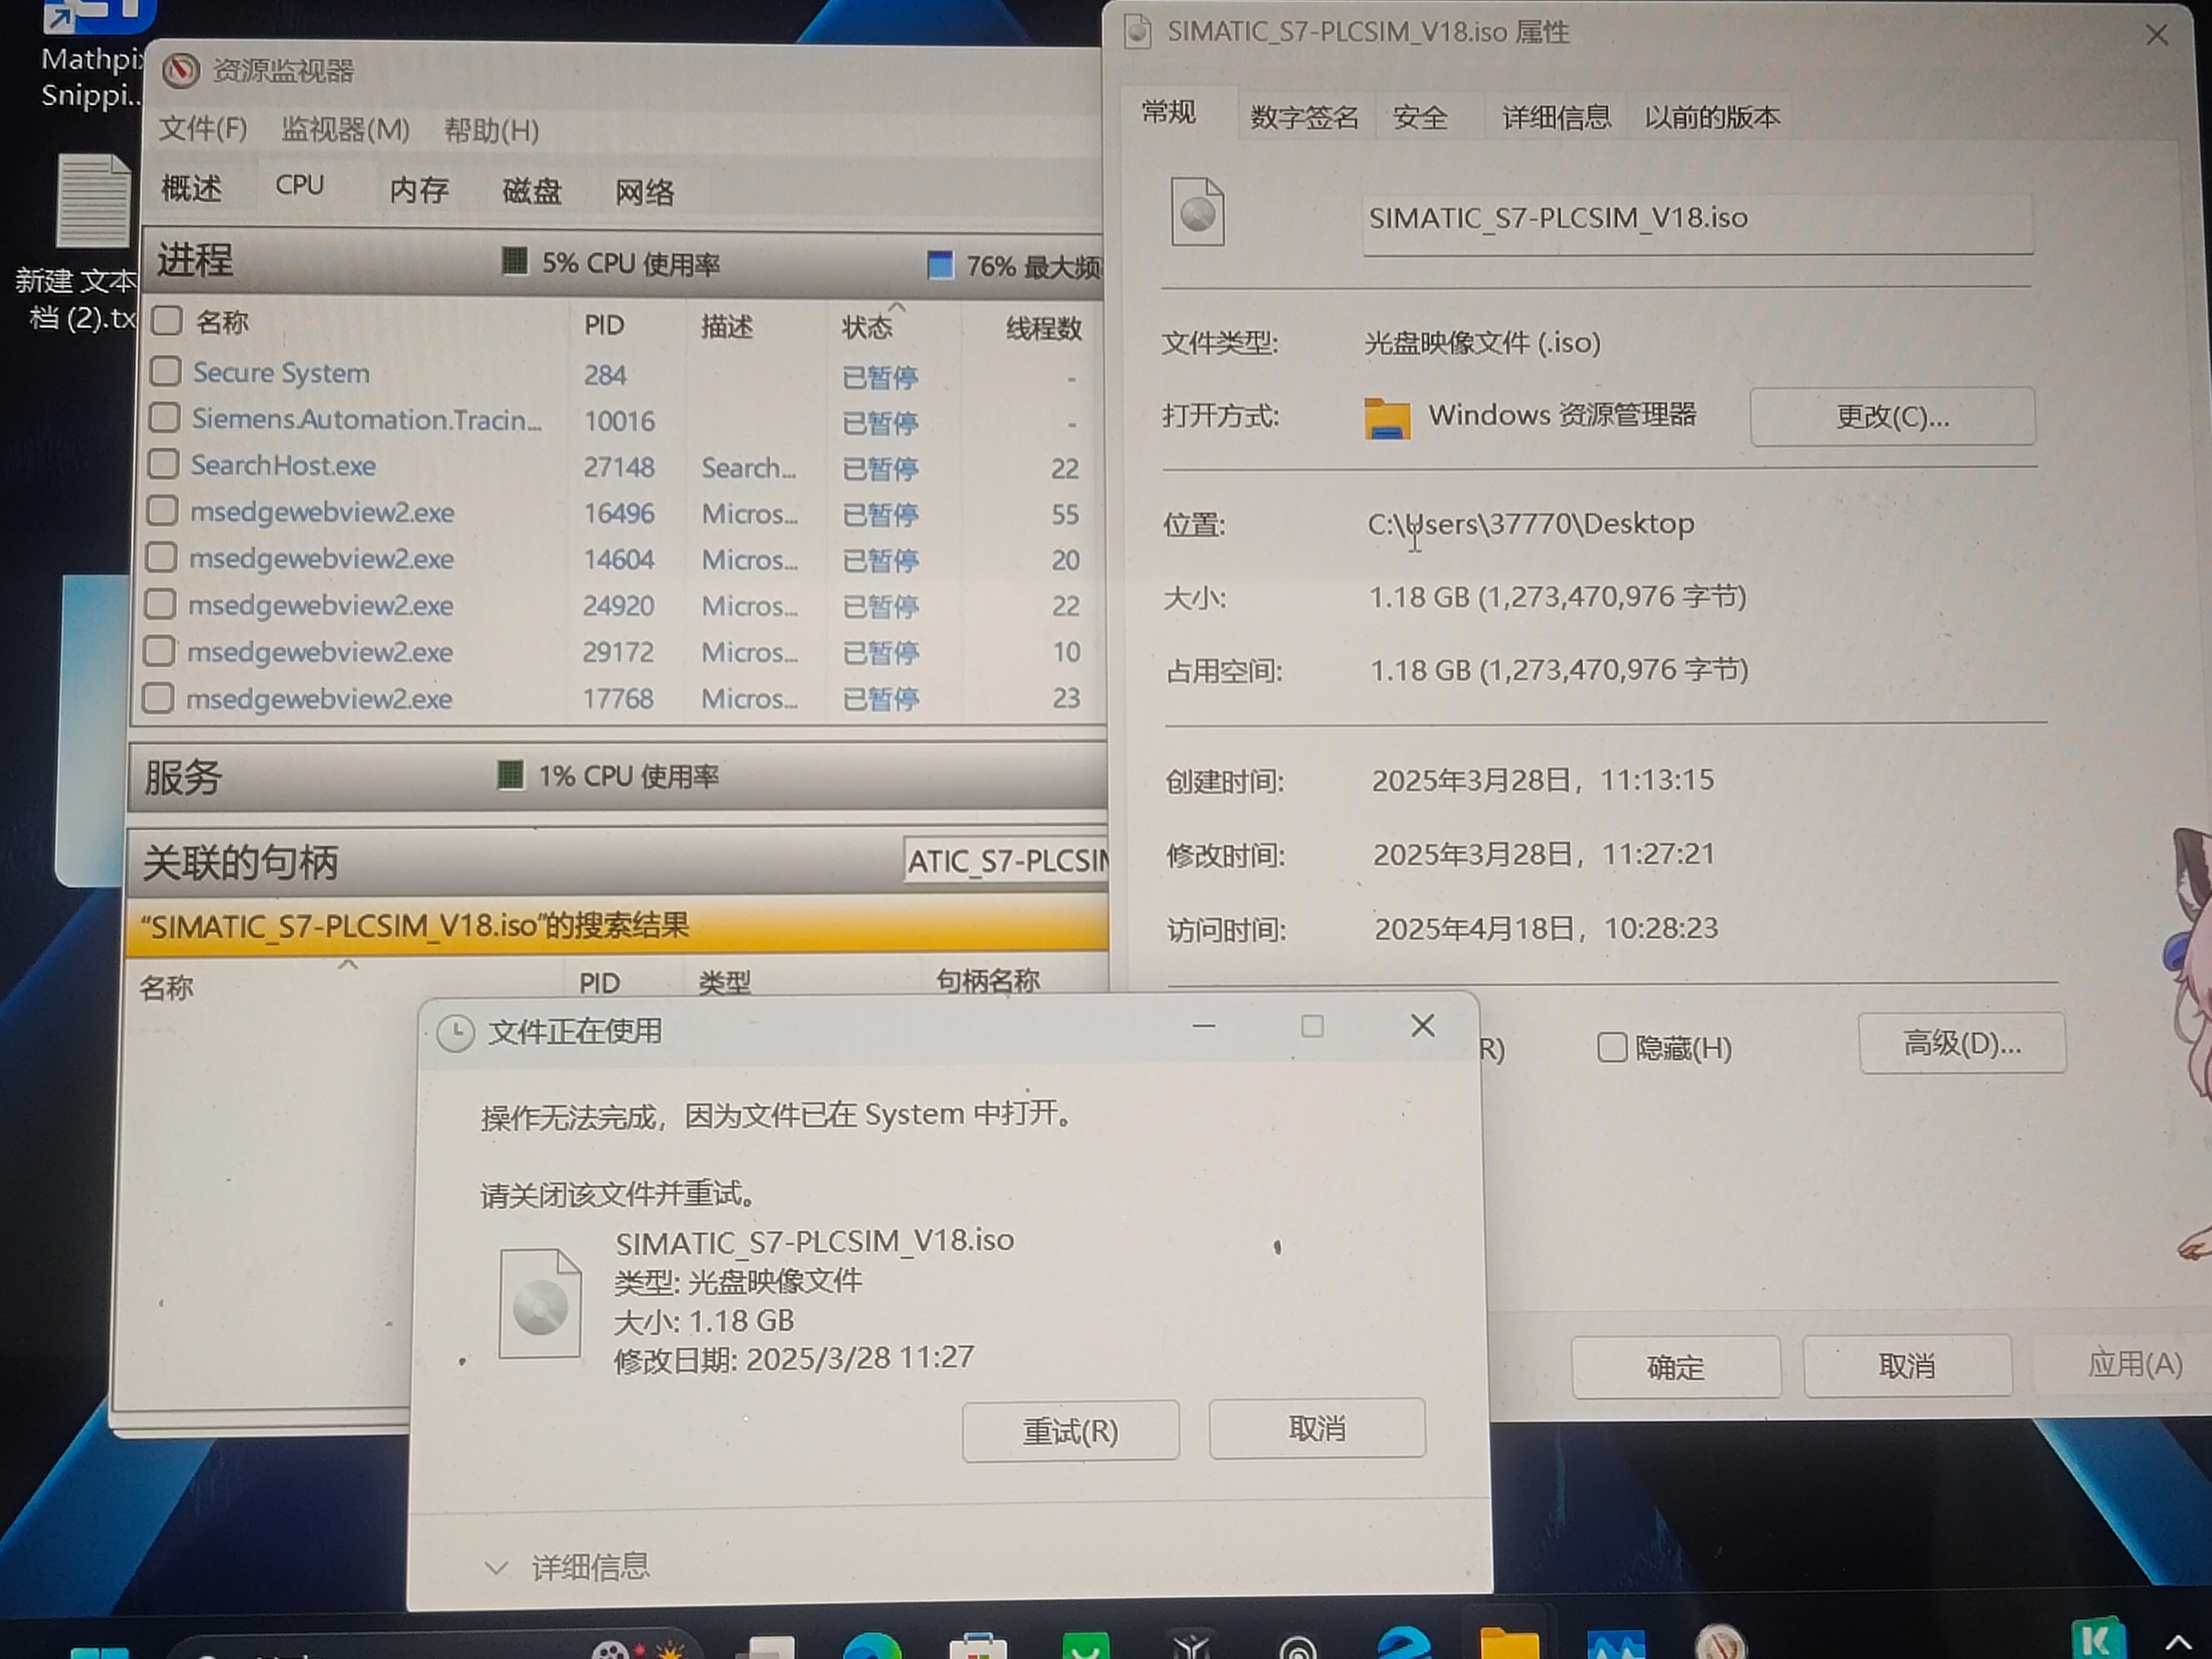Click the 重试(R) retry button
This screenshot has height=1659, width=2212.
(1069, 1431)
